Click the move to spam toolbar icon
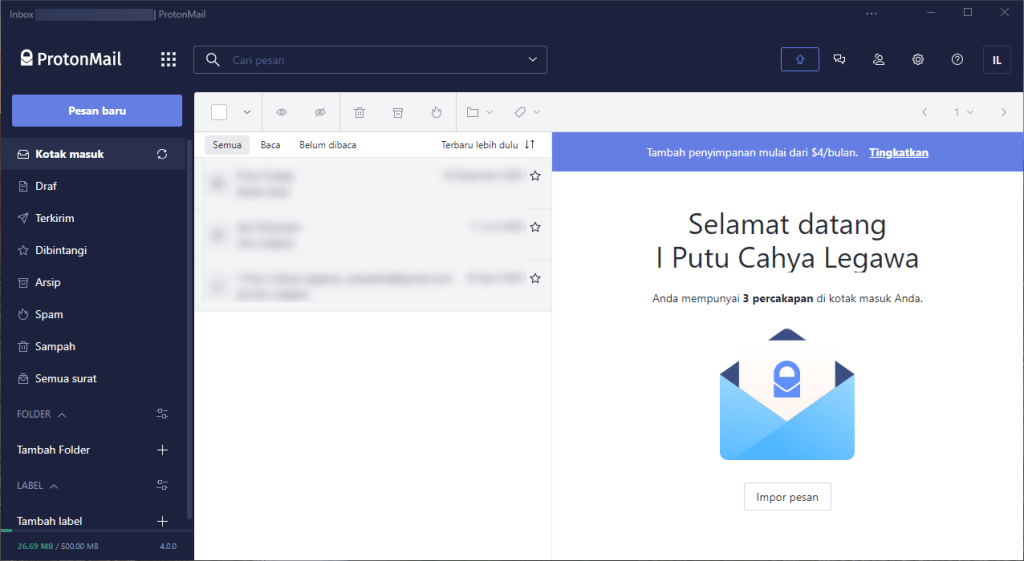This screenshot has height=561, width=1024. (x=436, y=112)
